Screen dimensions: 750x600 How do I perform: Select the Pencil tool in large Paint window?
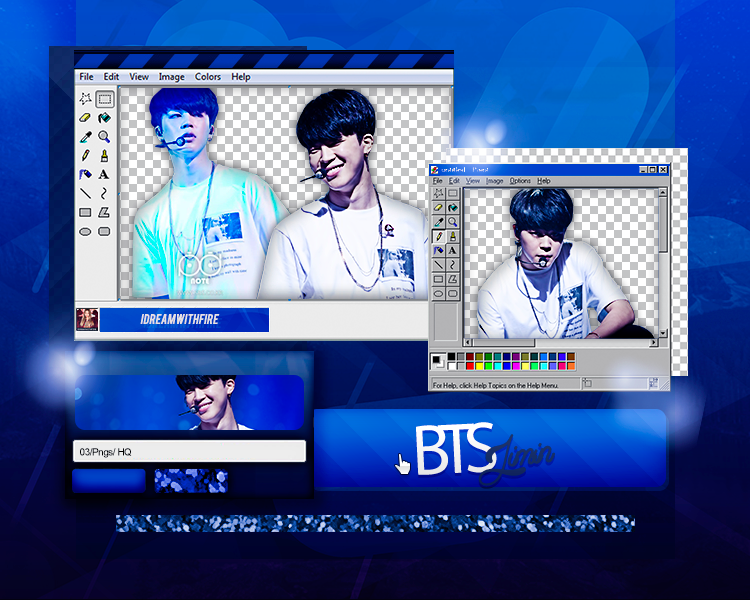[86, 156]
